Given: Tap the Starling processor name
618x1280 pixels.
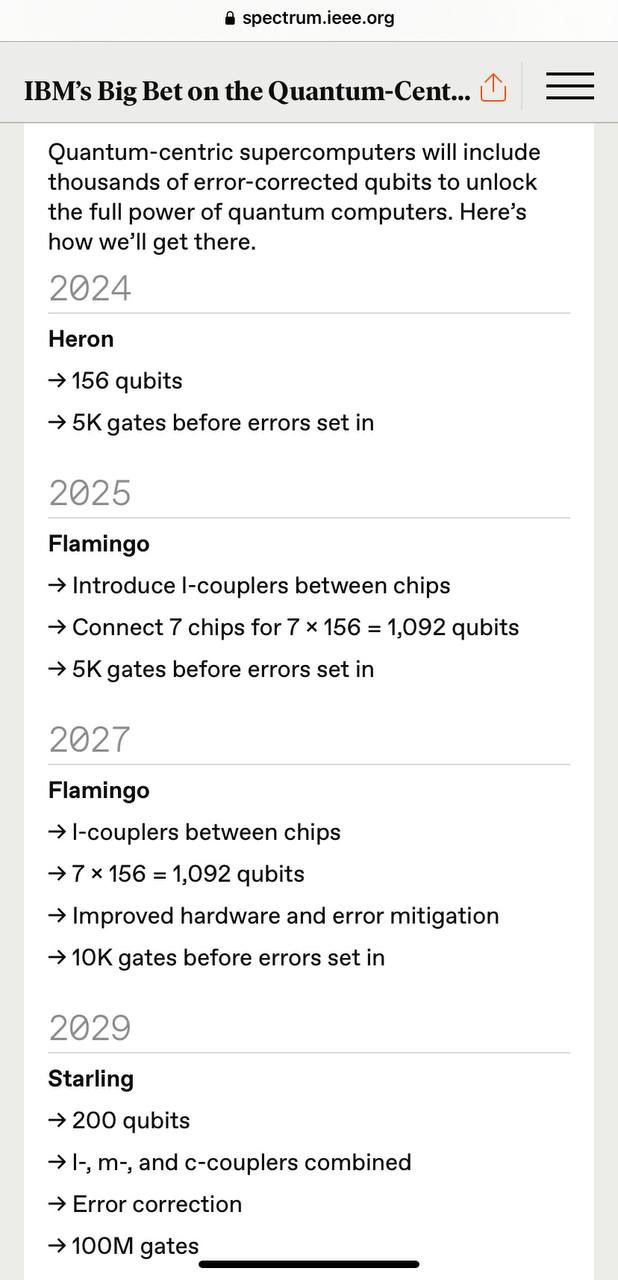Looking at the screenshot, I should click(x=91, y=1079).
